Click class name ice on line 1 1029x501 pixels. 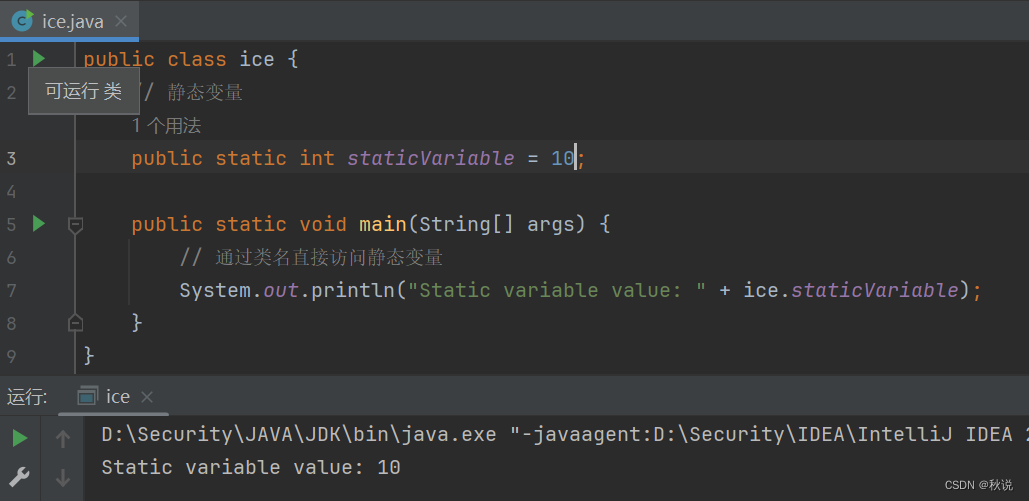click(257, 59)
